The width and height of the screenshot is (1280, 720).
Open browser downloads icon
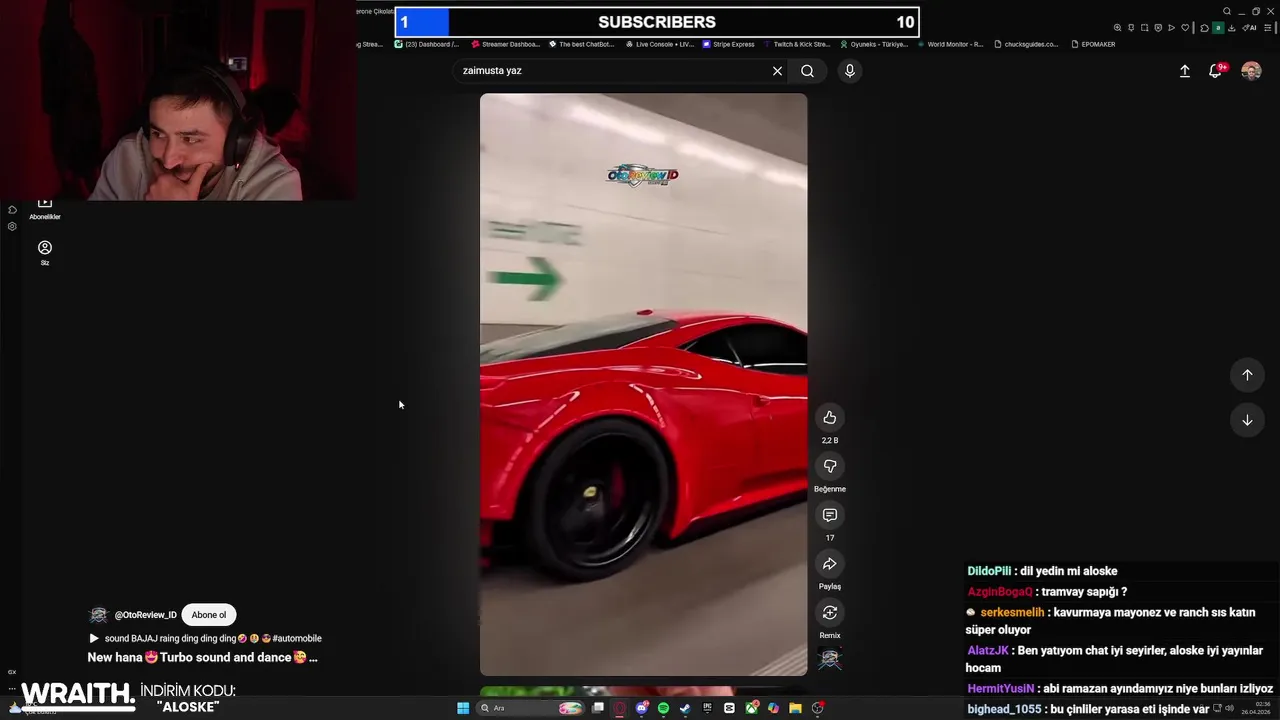click(1232, 27)
